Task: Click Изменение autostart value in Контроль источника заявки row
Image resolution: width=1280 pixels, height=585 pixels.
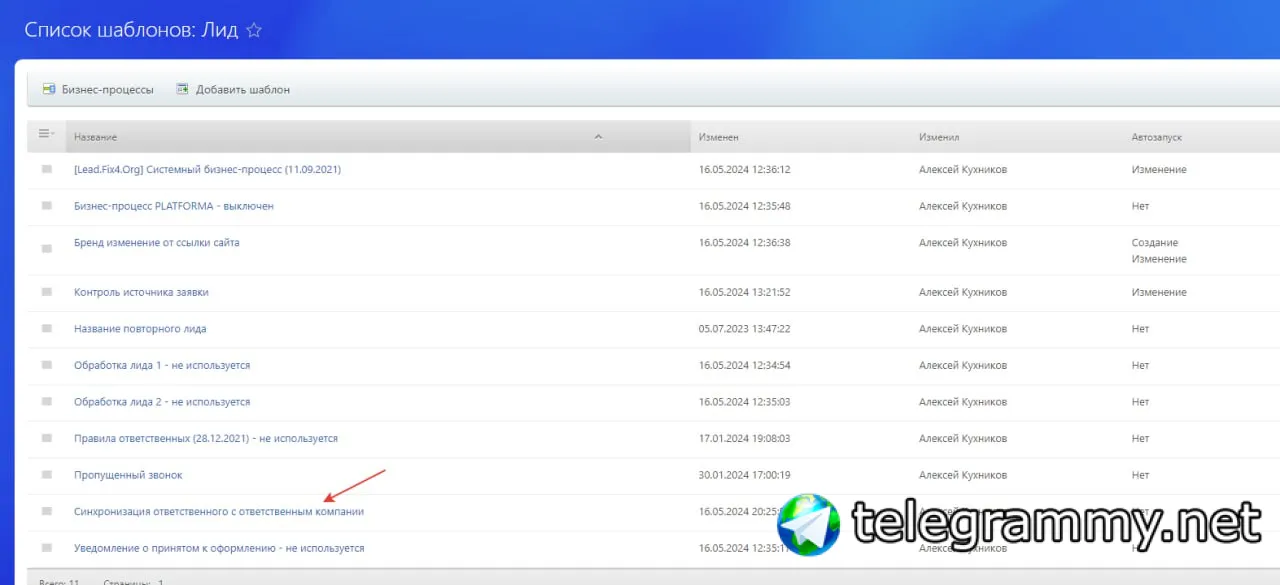Action: [1159, 292]
